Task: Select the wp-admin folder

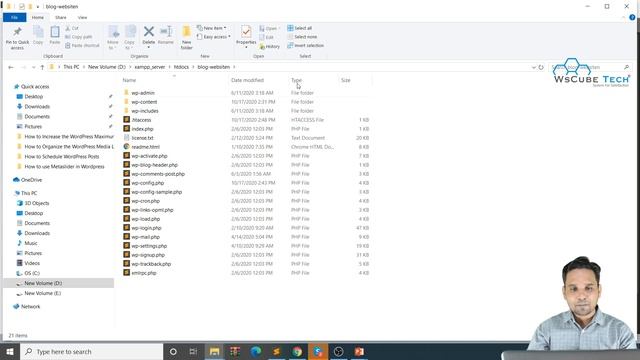Action: click(x=143, y=93)
